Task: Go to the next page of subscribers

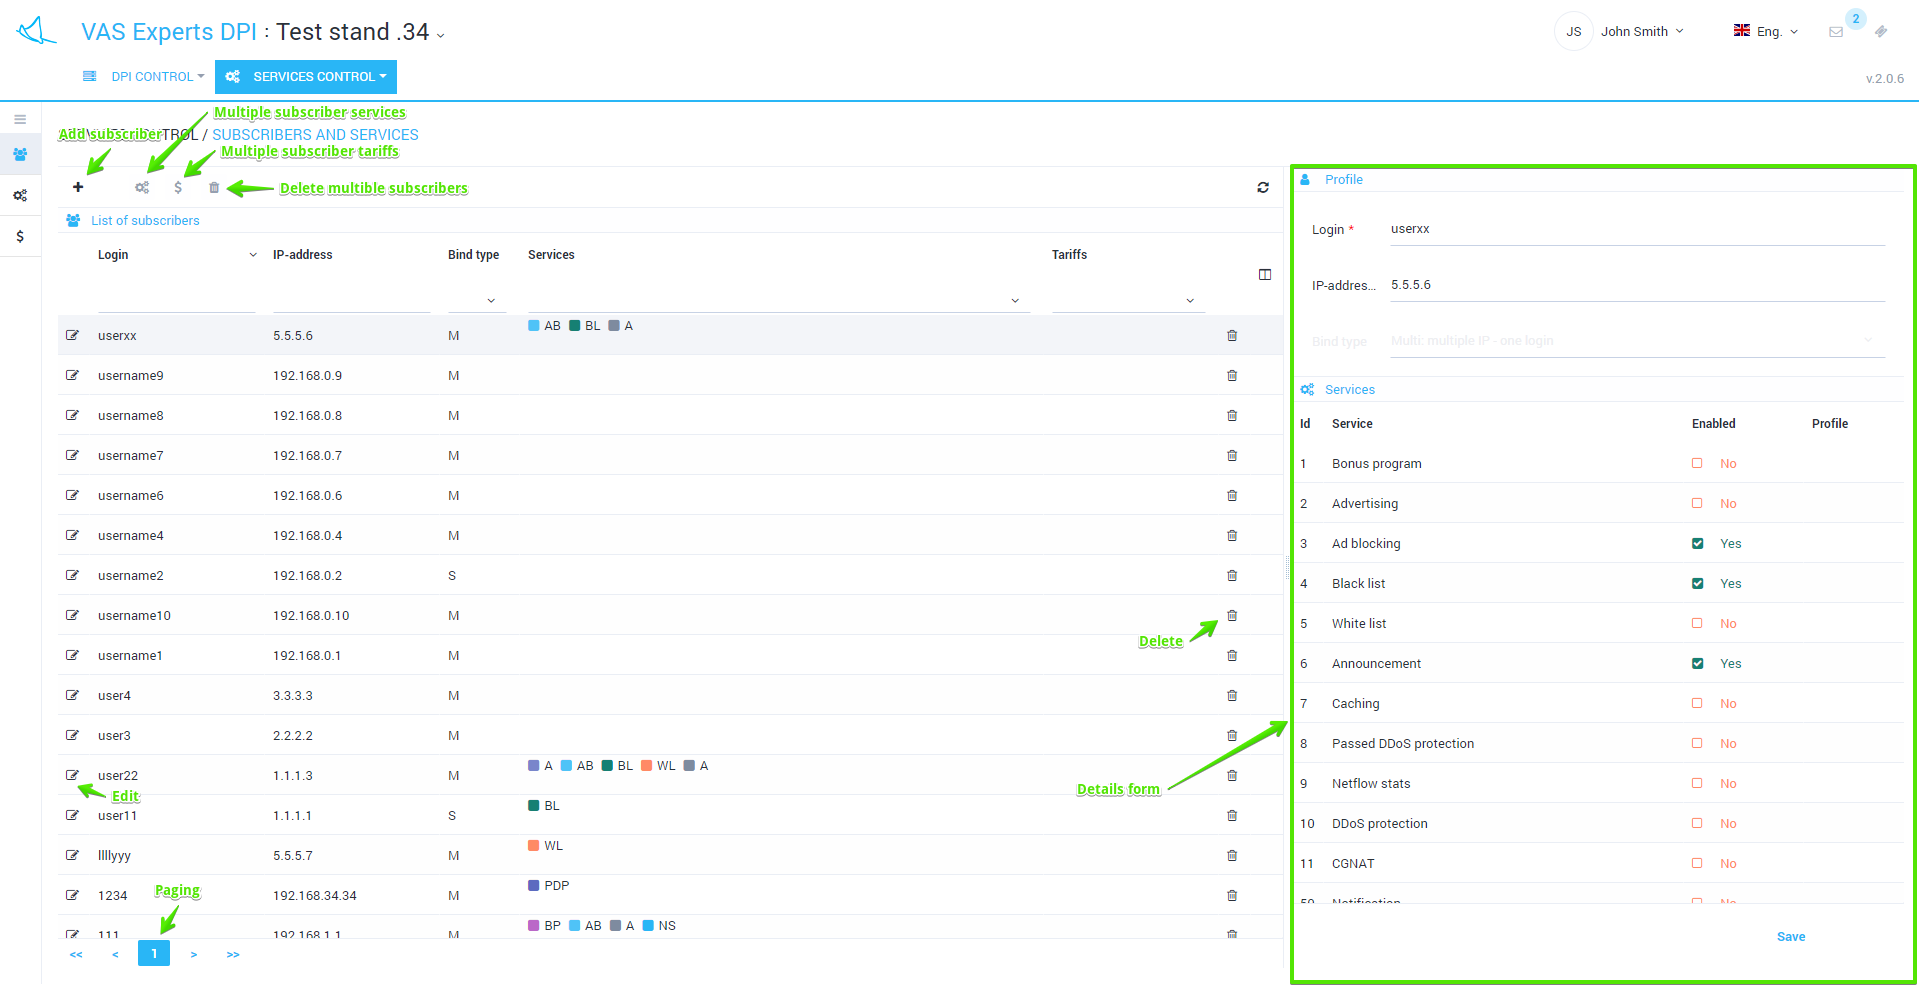Action: [x=194, y=954]
